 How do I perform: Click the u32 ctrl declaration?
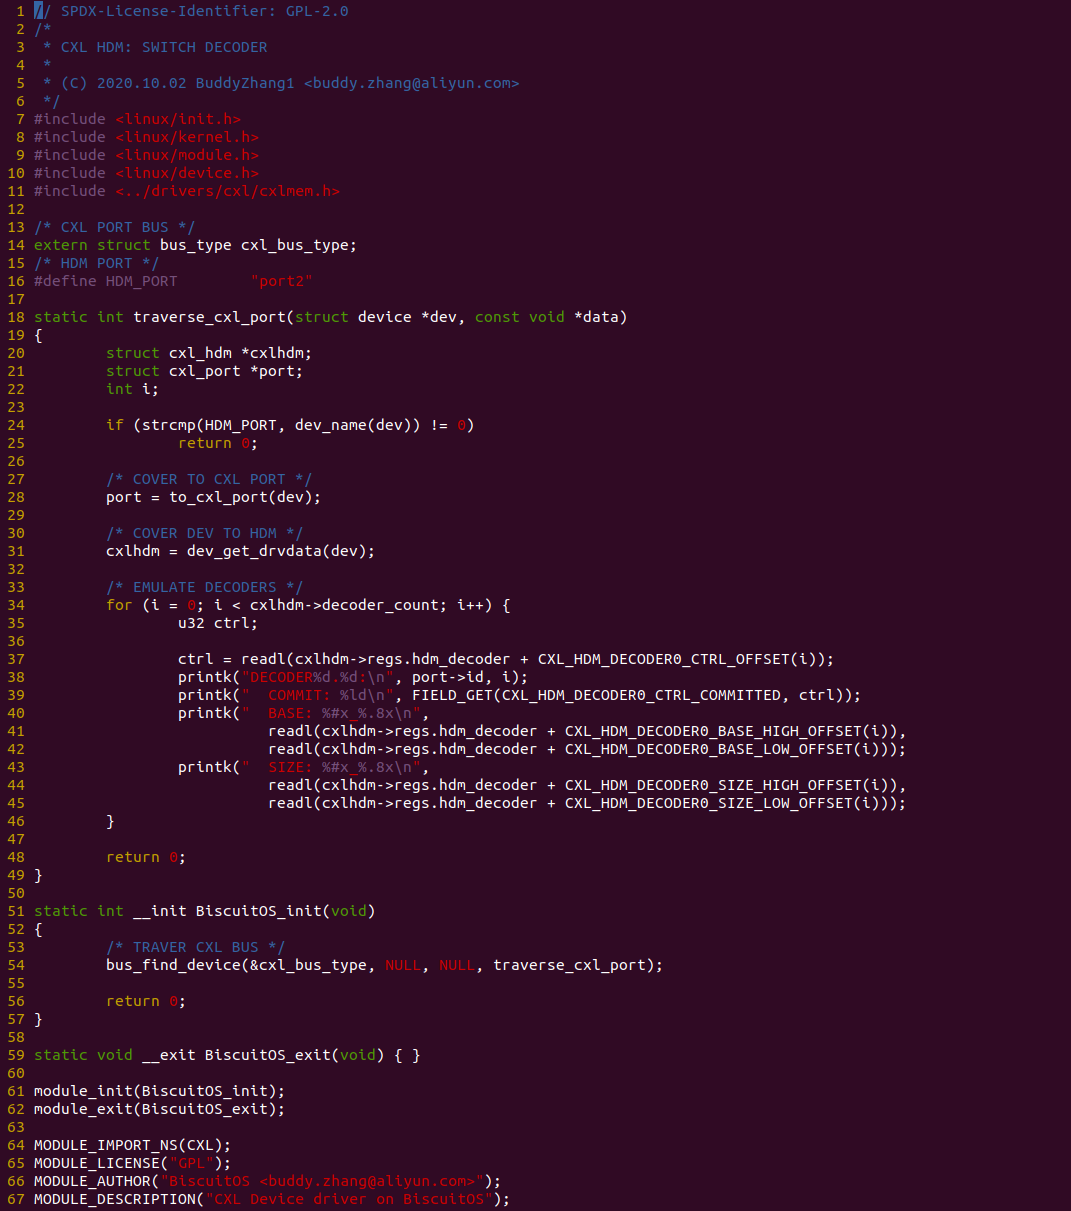coord(217,623)
